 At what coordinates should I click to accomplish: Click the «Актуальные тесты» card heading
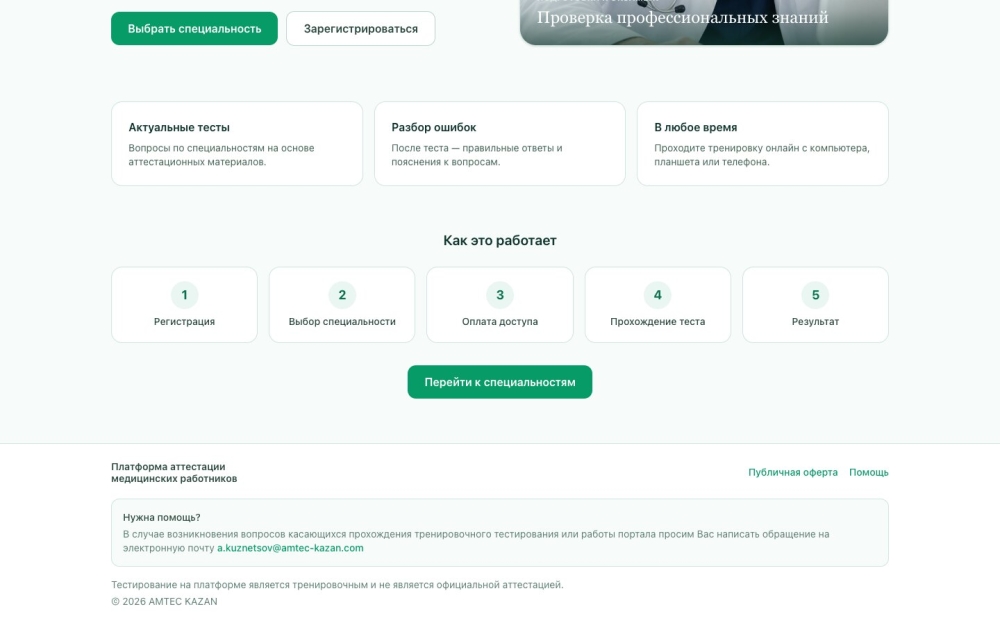coord(179,128)
